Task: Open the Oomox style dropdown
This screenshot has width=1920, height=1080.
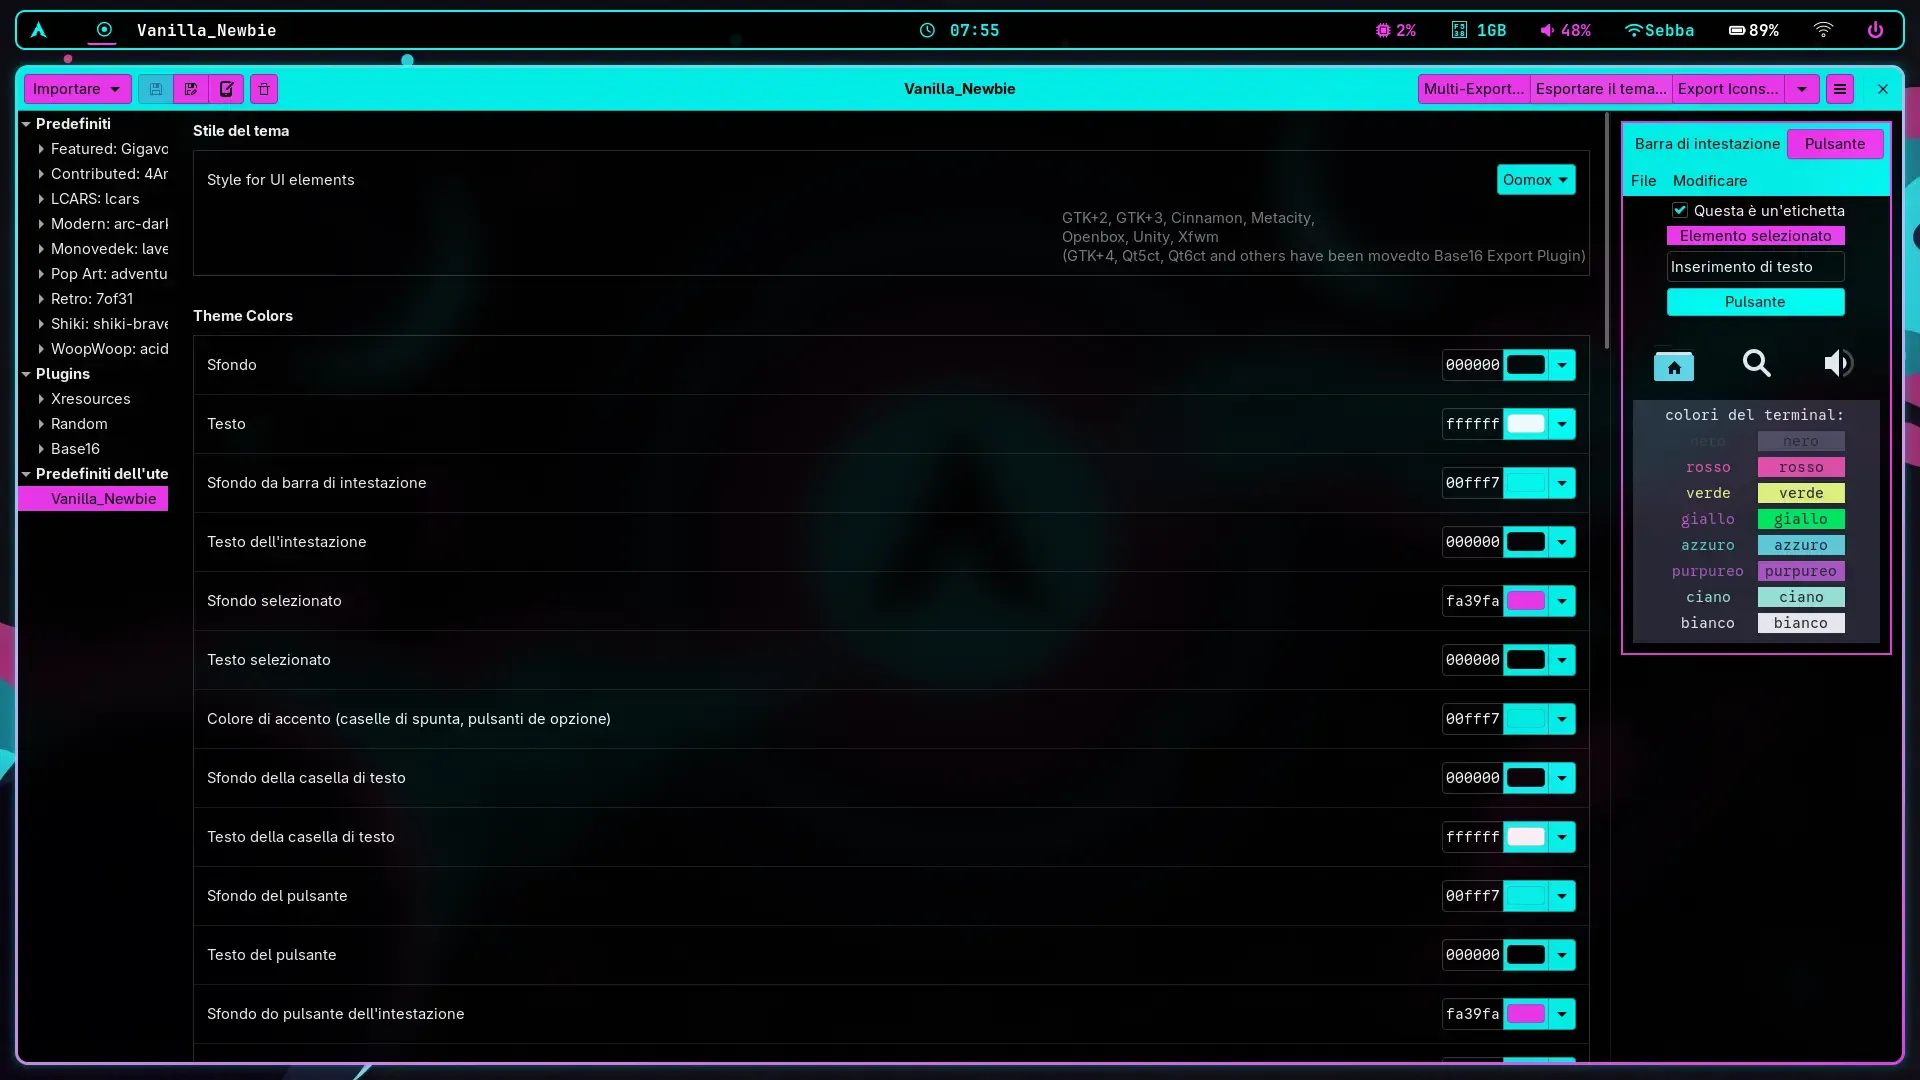Action: (x=1536, y=180)
